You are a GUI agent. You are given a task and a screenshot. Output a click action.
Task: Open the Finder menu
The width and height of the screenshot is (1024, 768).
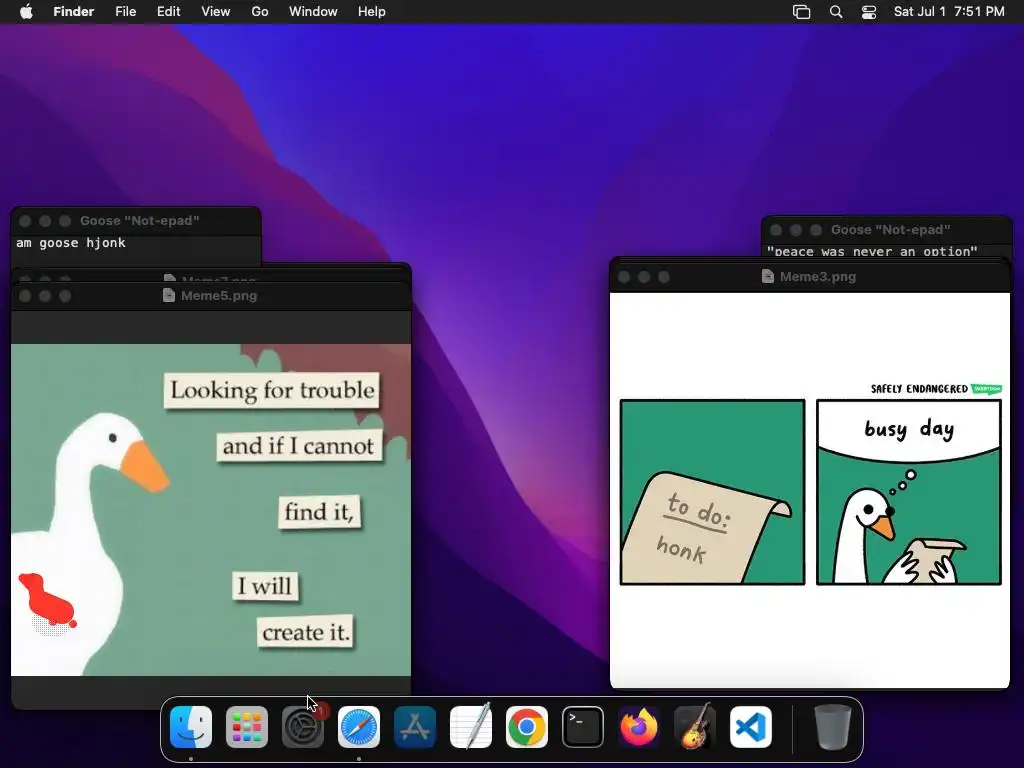point(74,12)
